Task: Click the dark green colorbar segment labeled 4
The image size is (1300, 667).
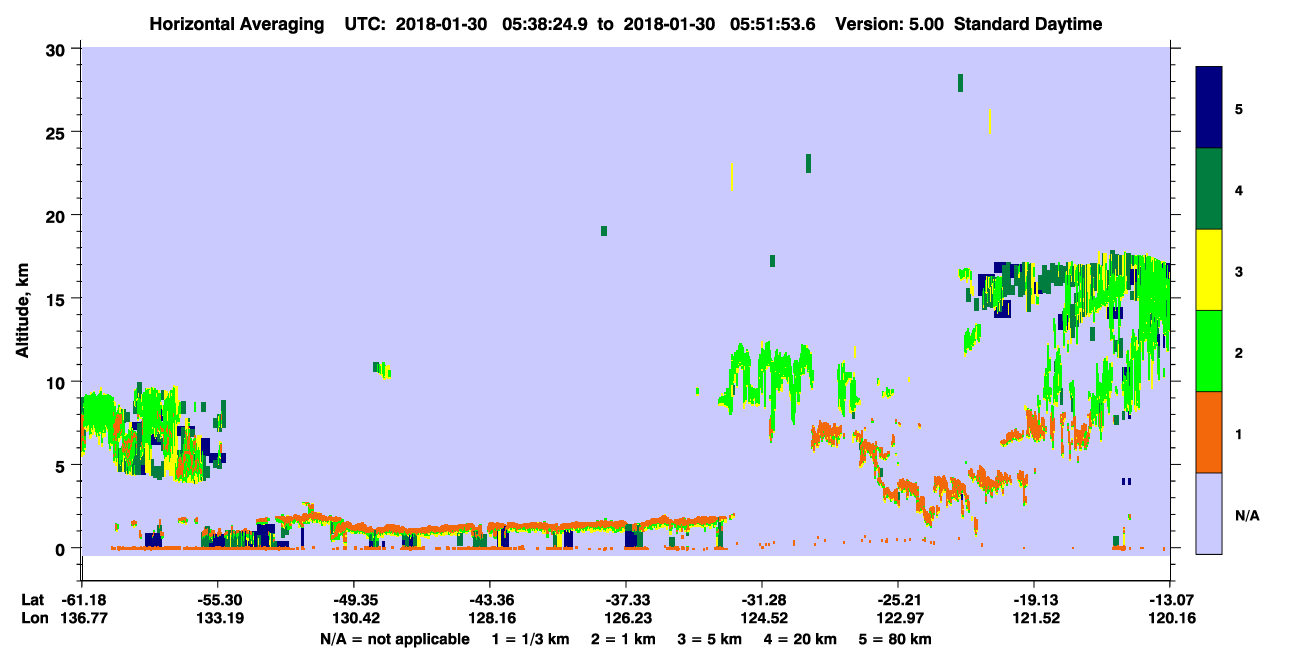Action: click(x=1209, y=189)
